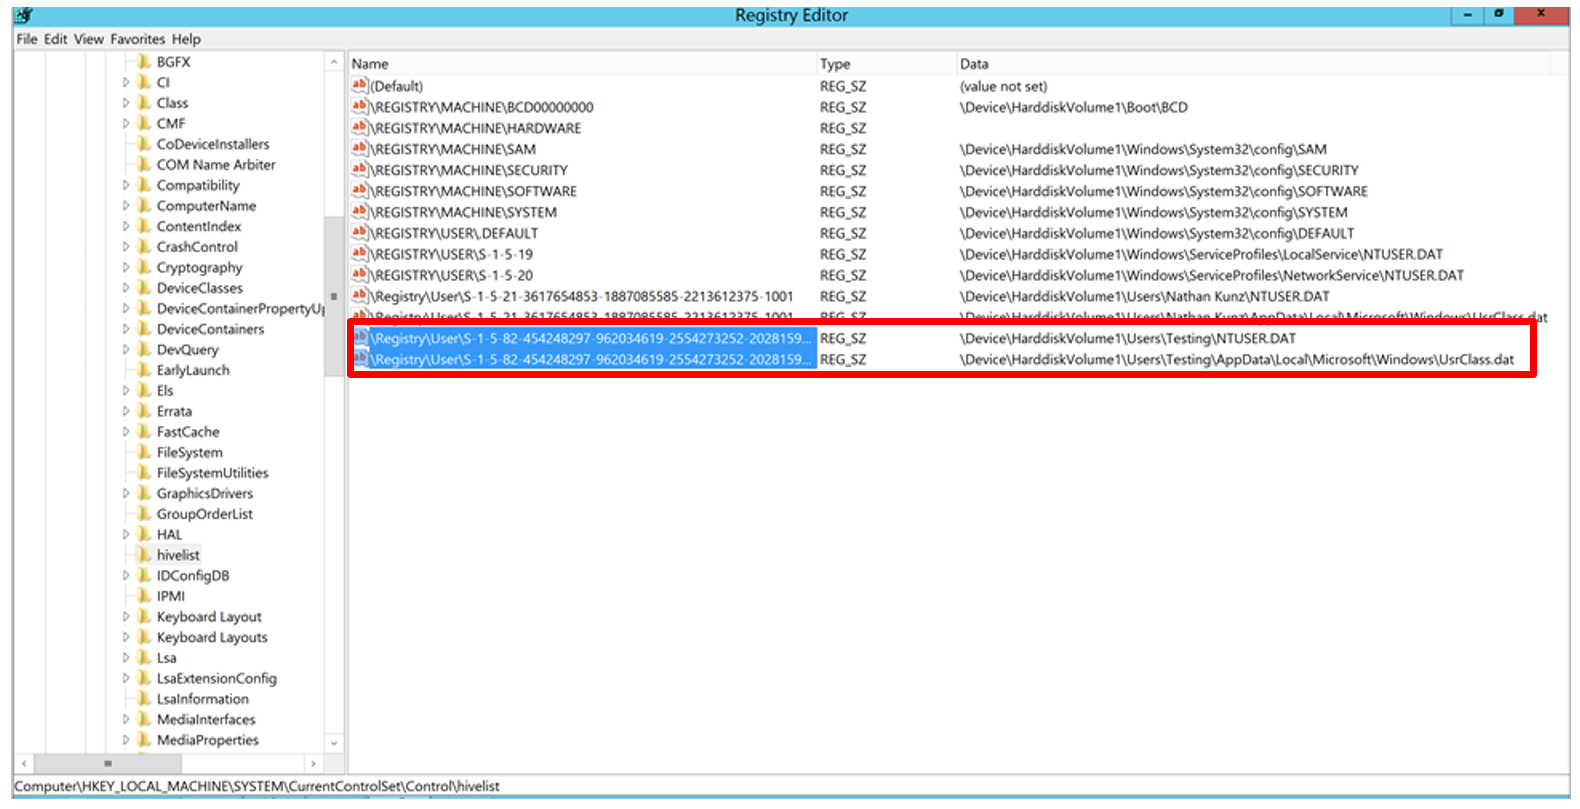Click the BCD00000000 value string icon
Viewport: 1580px width, 809px height.
coord(360,107)
